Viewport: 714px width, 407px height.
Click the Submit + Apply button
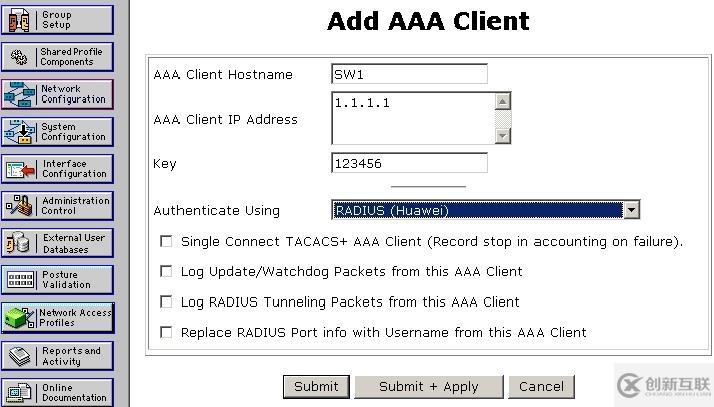[x=429, y=386]
